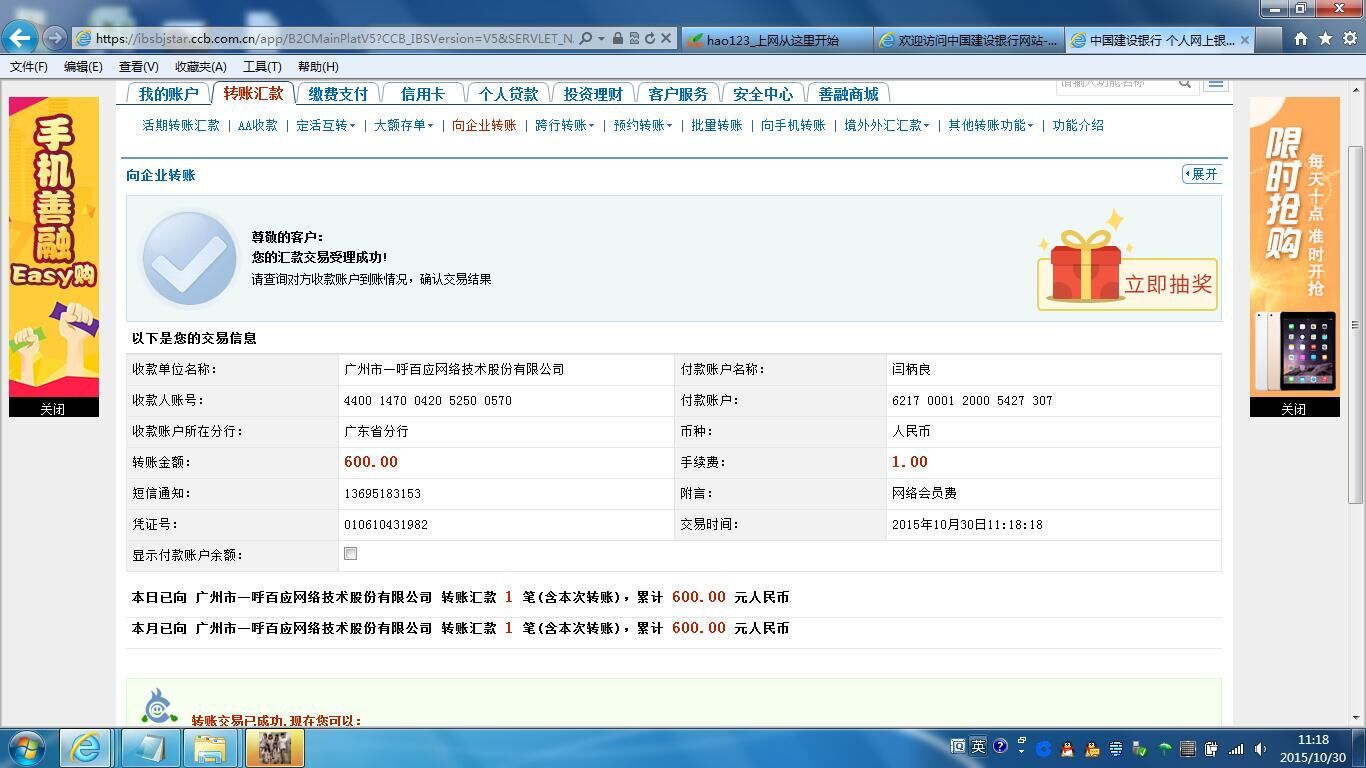Open network signal bars tray icon

pyautogui.click(x=1236, y=749)
